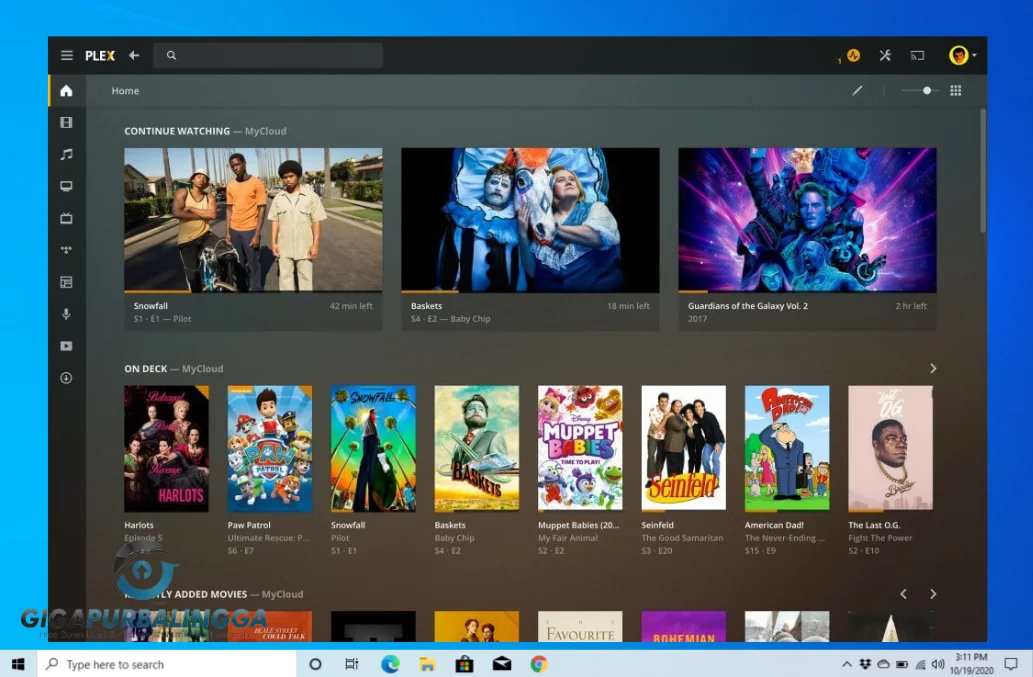Click the Plex logo

99,56
